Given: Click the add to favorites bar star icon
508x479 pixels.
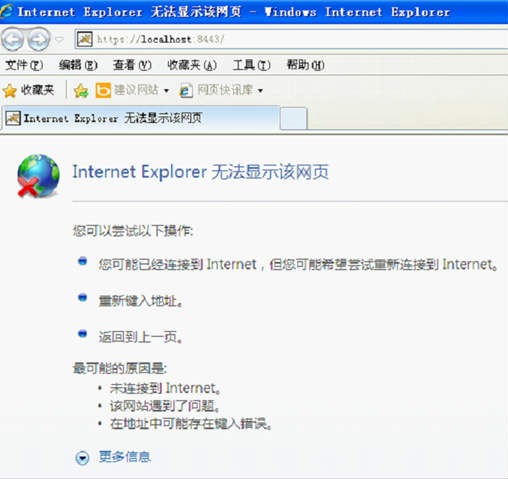Looking at the screenshot, I should coord(81,90).
